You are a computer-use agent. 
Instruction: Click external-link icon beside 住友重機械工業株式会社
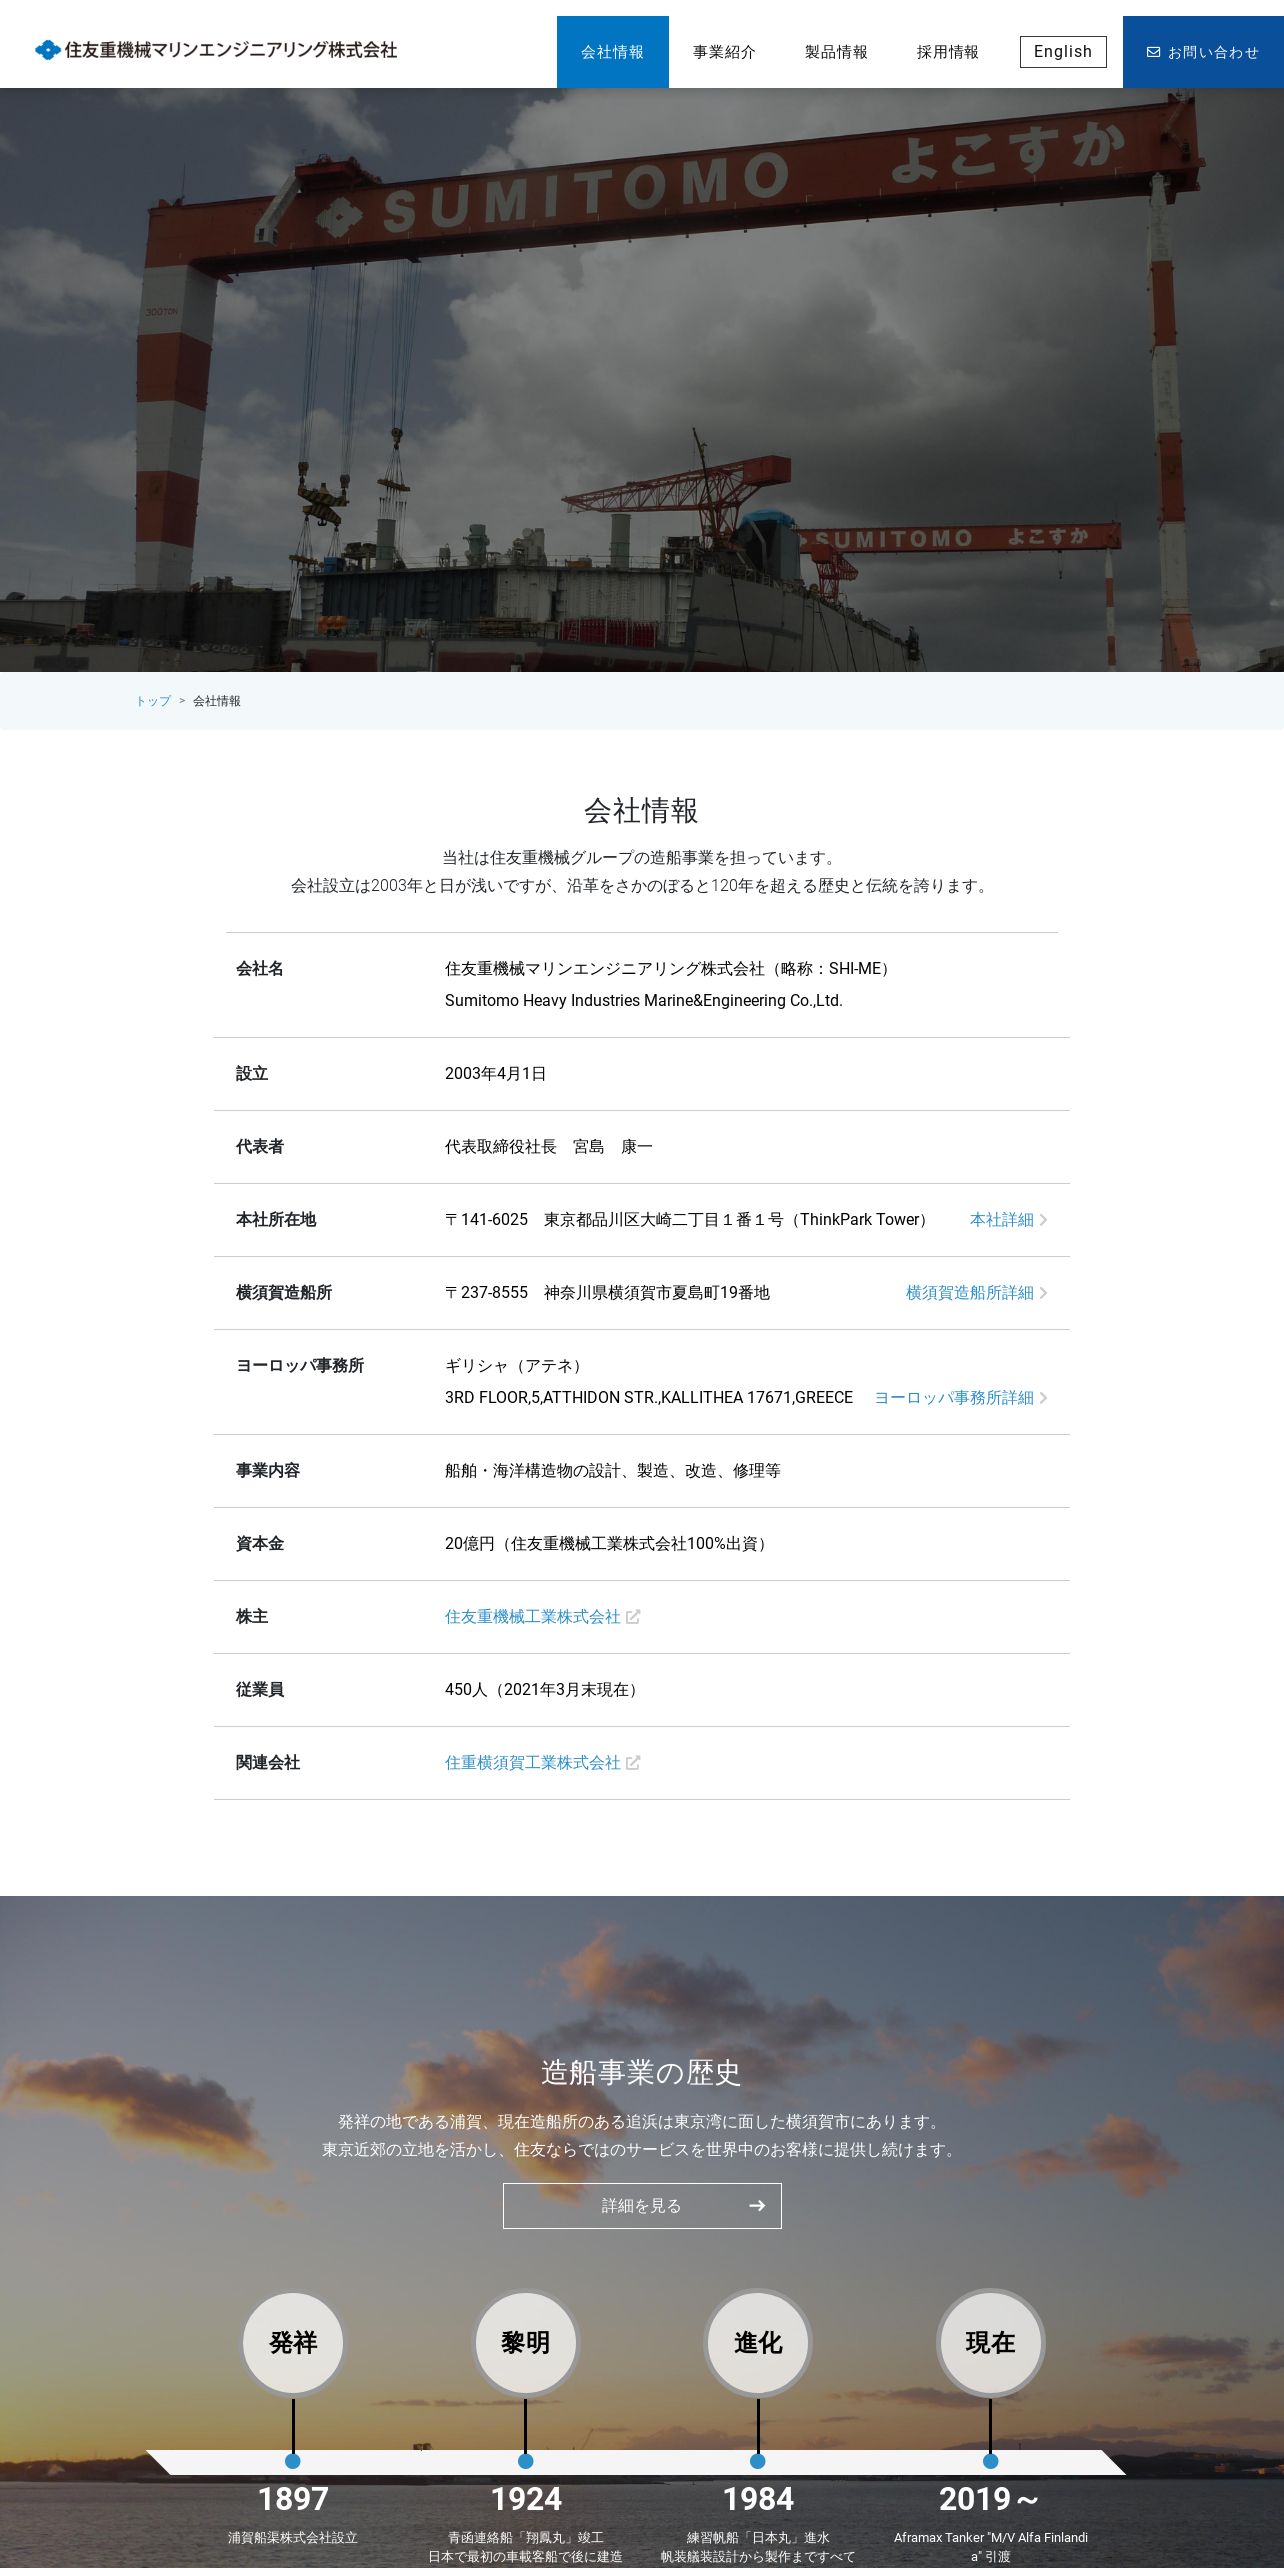click(633, 1617)
